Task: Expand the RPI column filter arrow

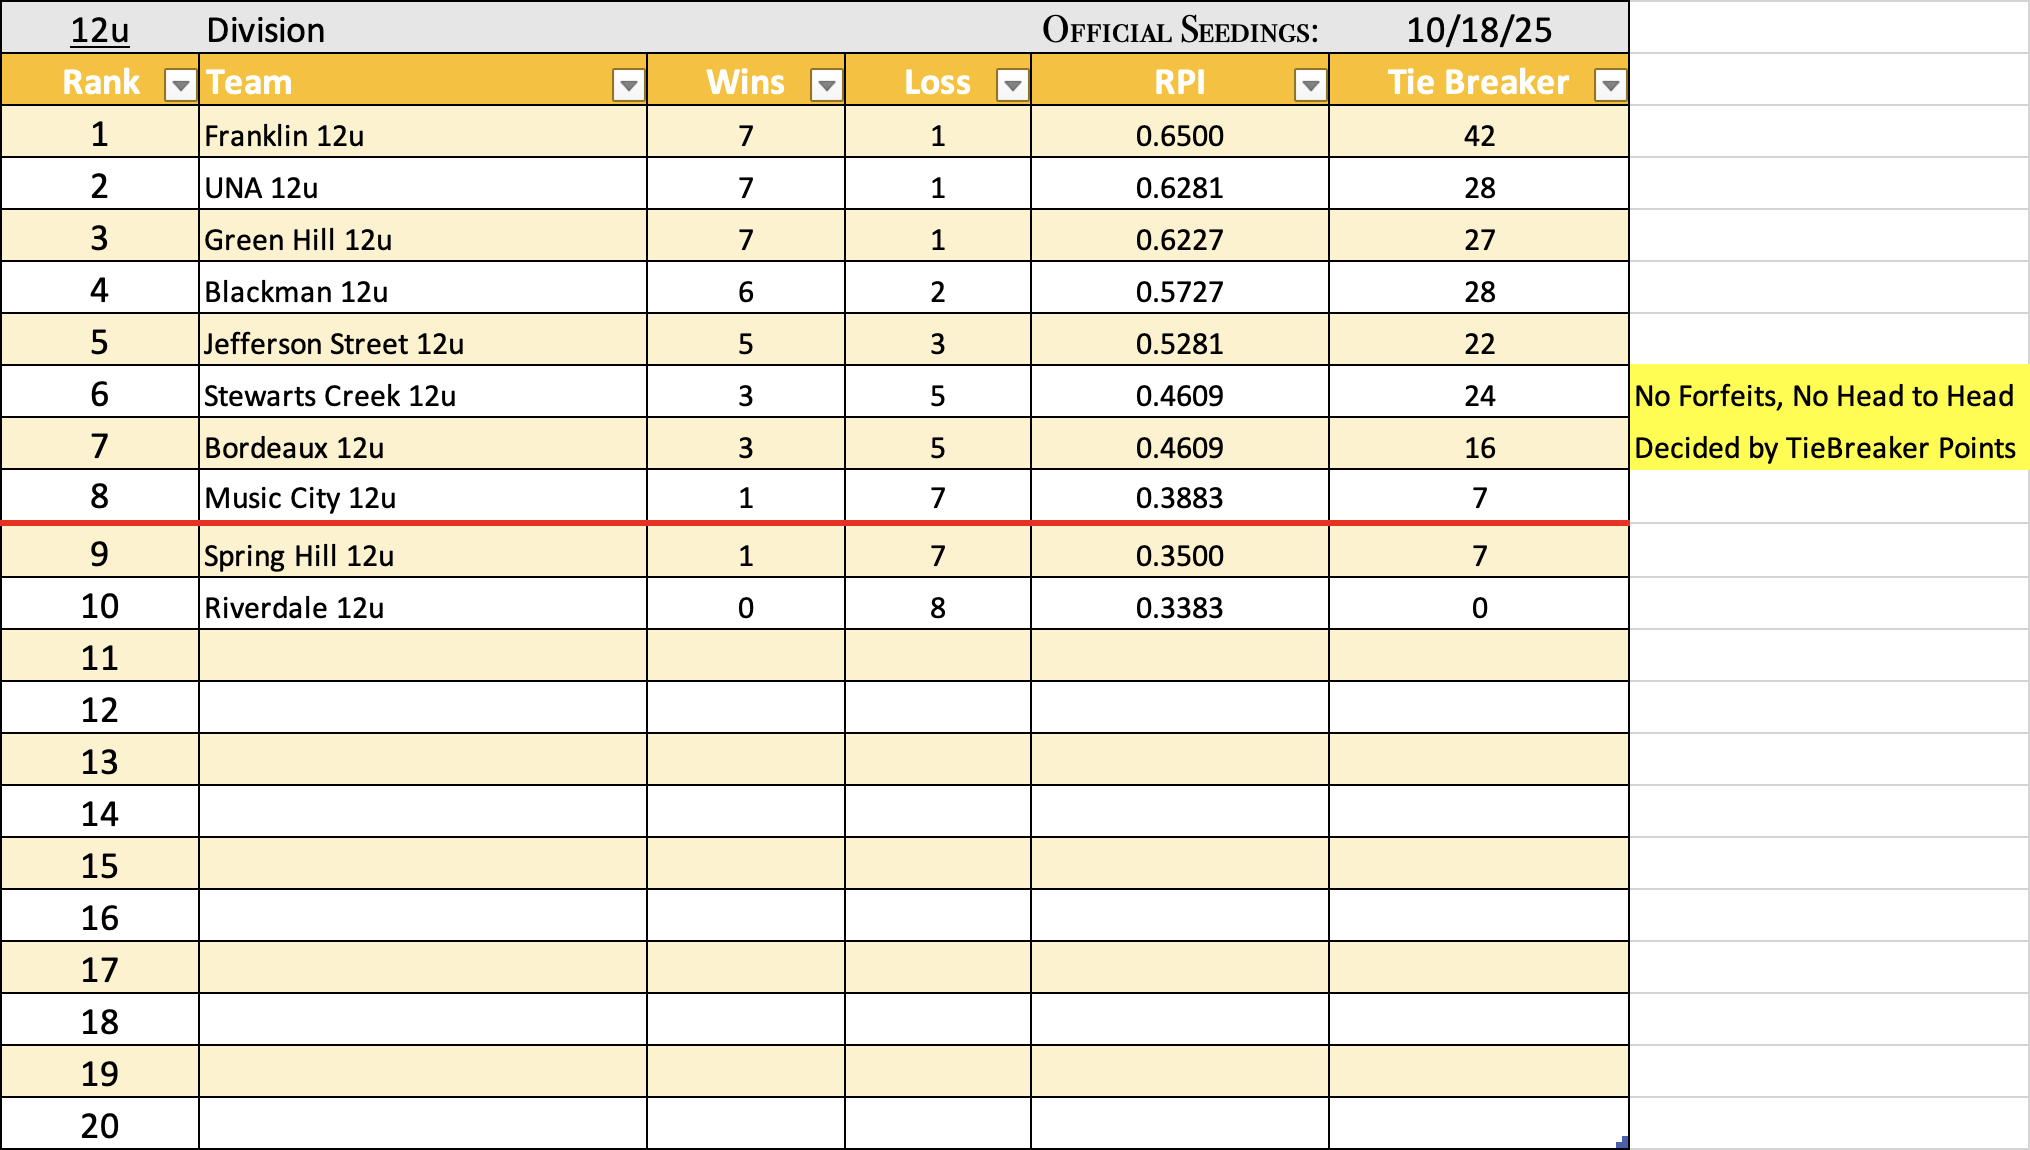Action: [1310, 86]
